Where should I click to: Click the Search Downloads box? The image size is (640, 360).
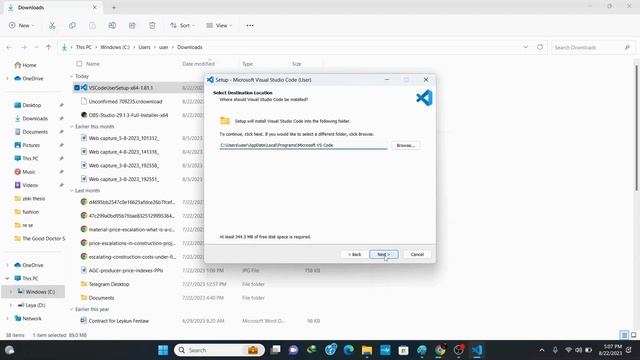point(592,47)
